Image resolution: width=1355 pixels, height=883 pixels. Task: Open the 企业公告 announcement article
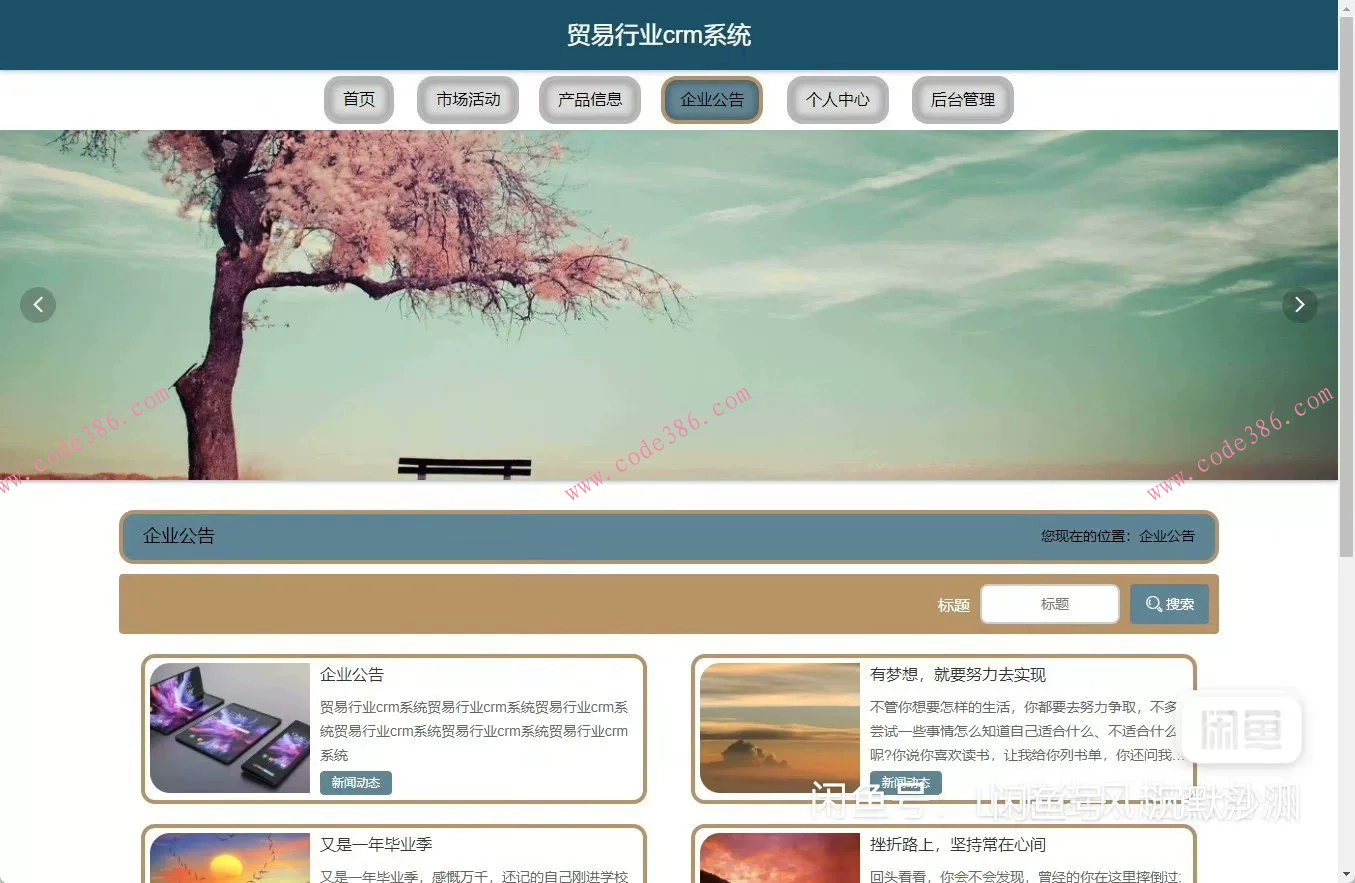click(352, 675)
